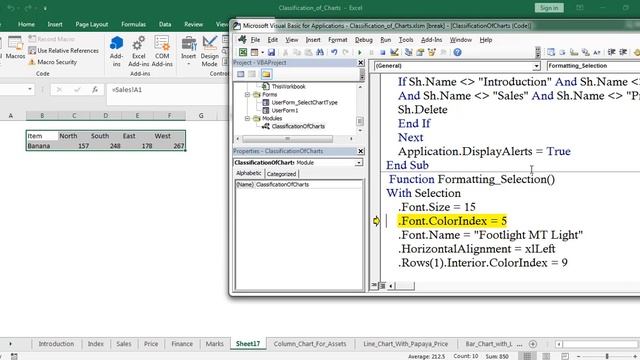The width and height of the screenshot is (640, 360).
Task: Close the Project - VBAProject pane
Action: 361,62
